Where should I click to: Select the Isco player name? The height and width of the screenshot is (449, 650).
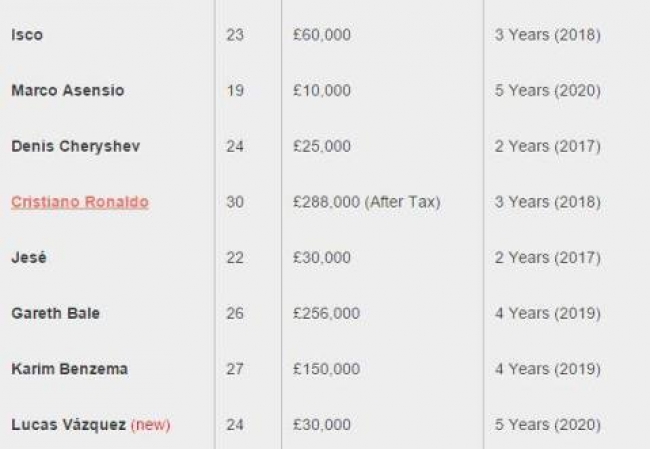27,35
